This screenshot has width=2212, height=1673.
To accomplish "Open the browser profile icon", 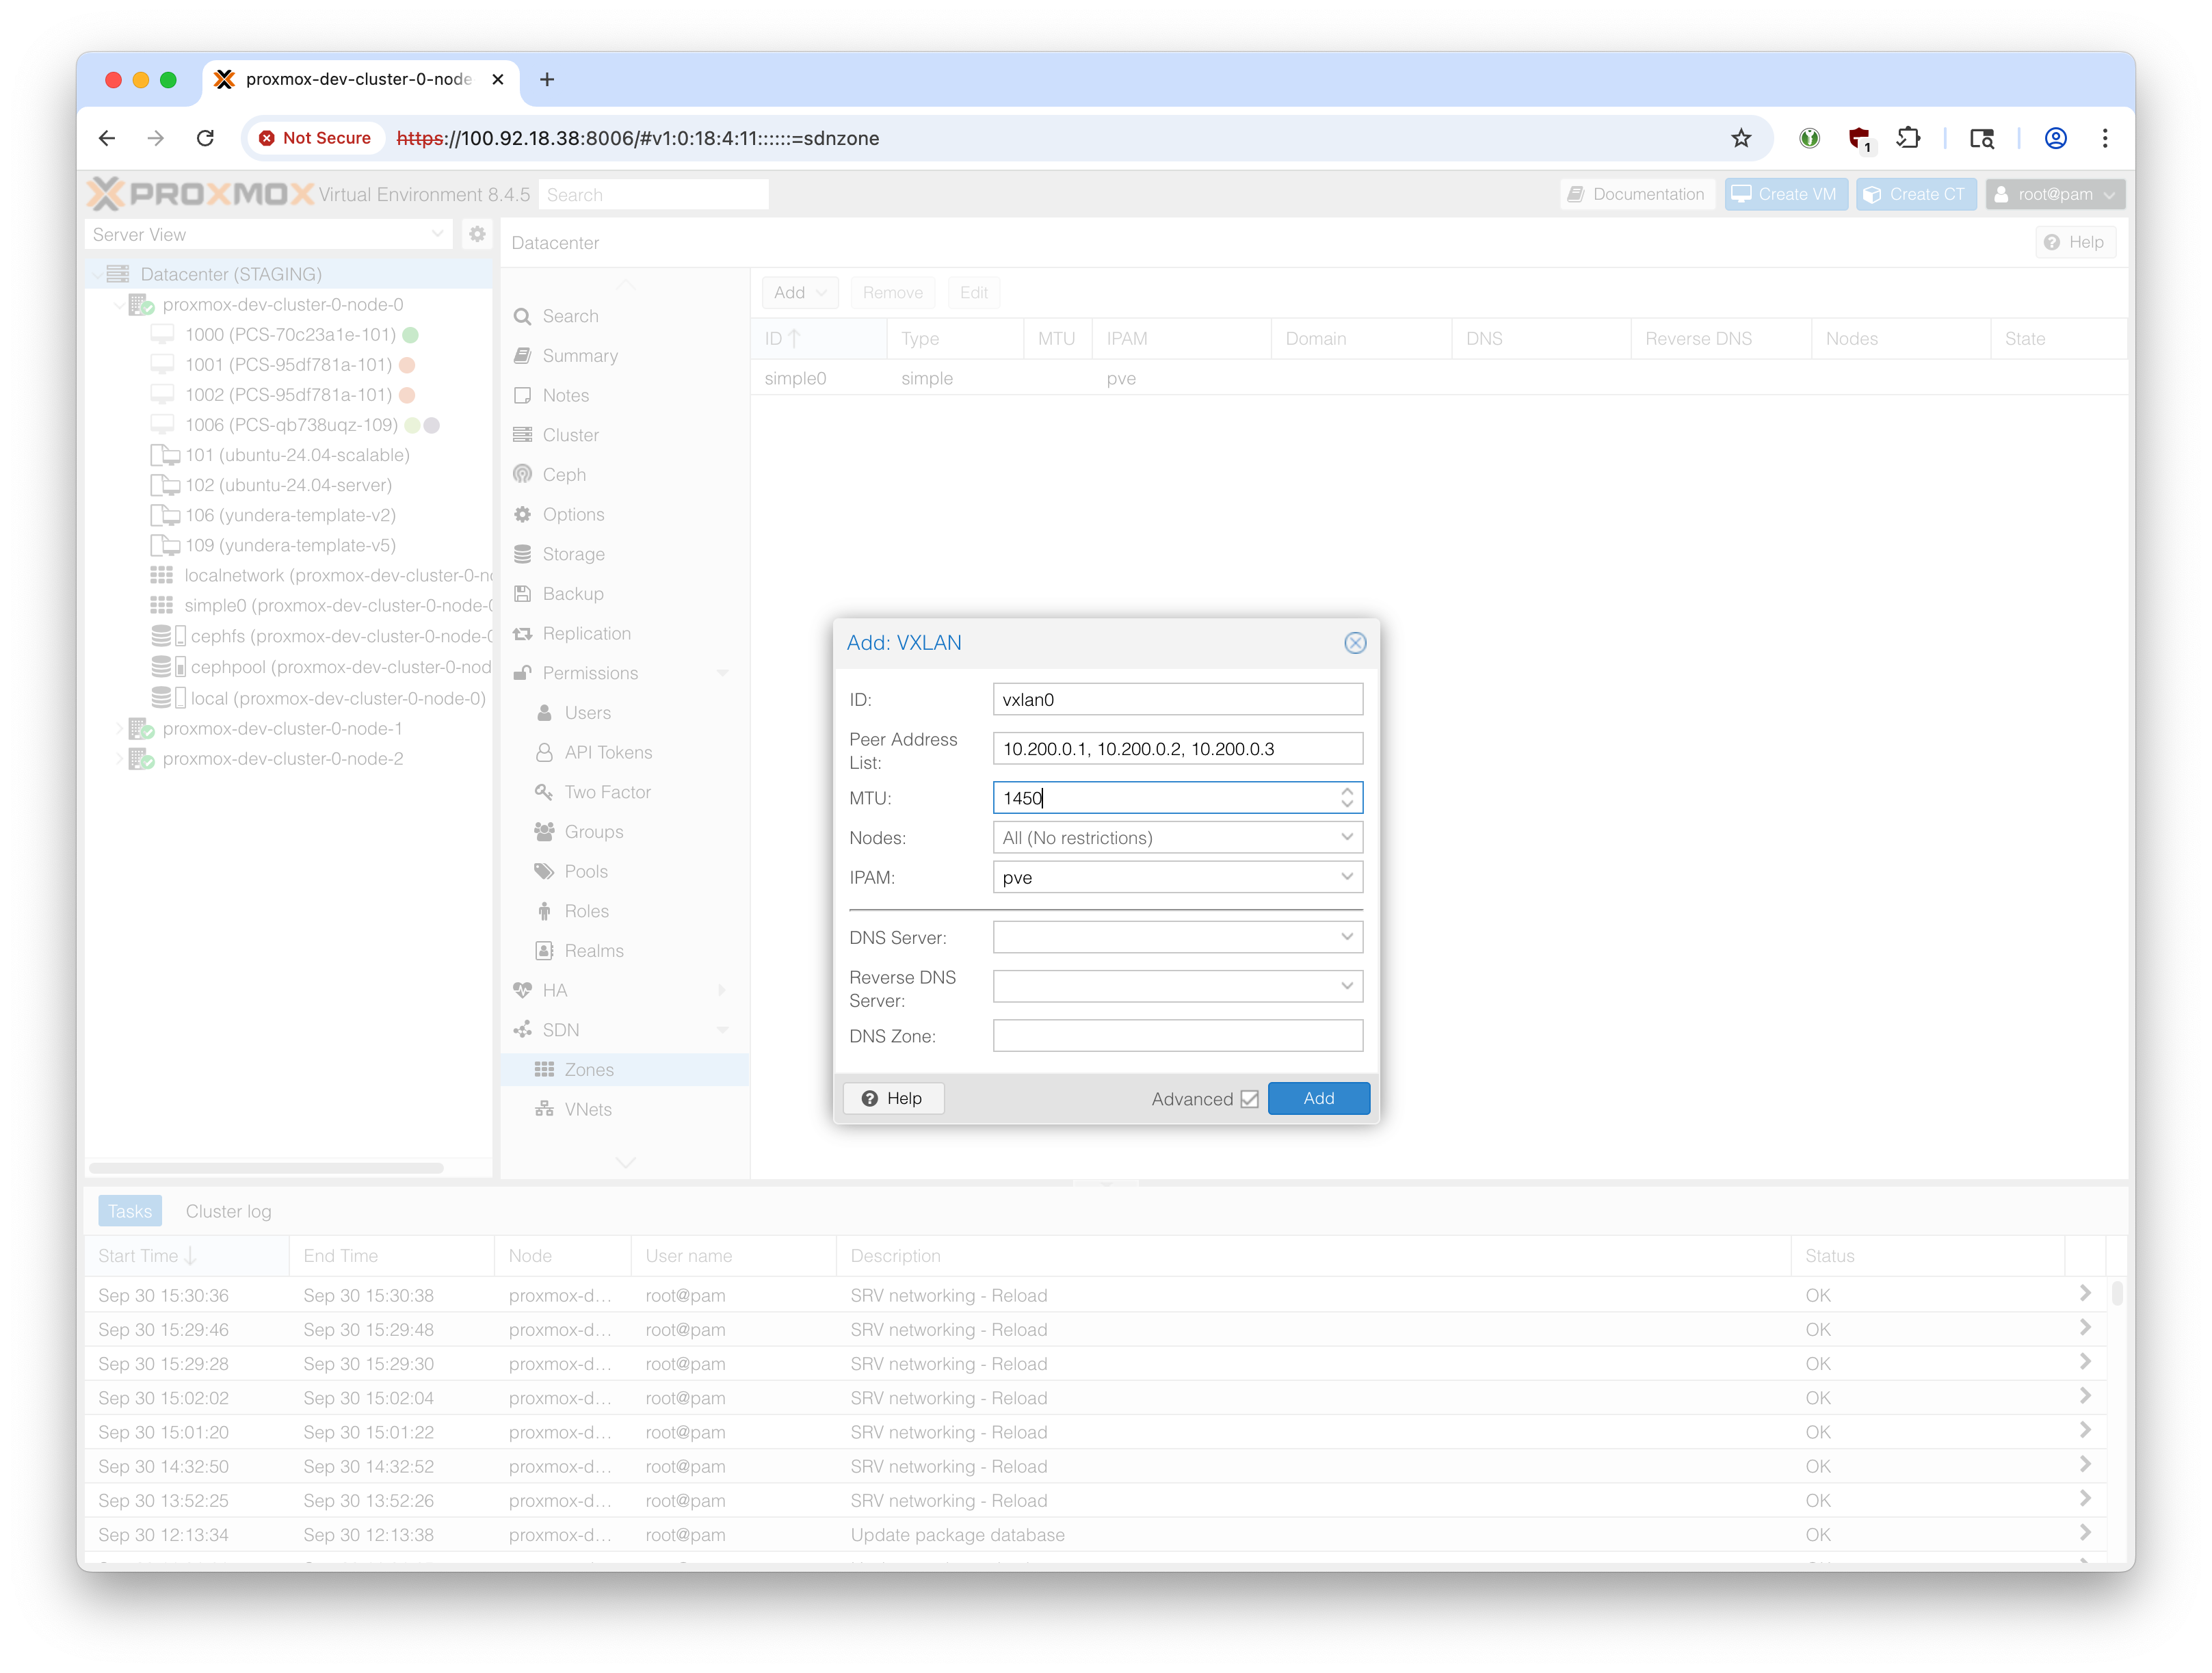I will 2055,138.
